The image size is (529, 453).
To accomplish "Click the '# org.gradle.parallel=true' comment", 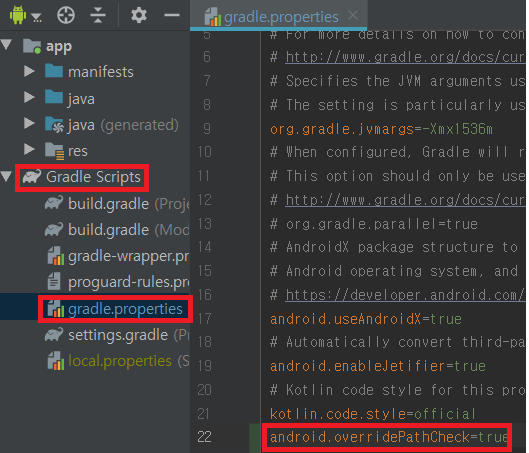I will coord(374,224).
